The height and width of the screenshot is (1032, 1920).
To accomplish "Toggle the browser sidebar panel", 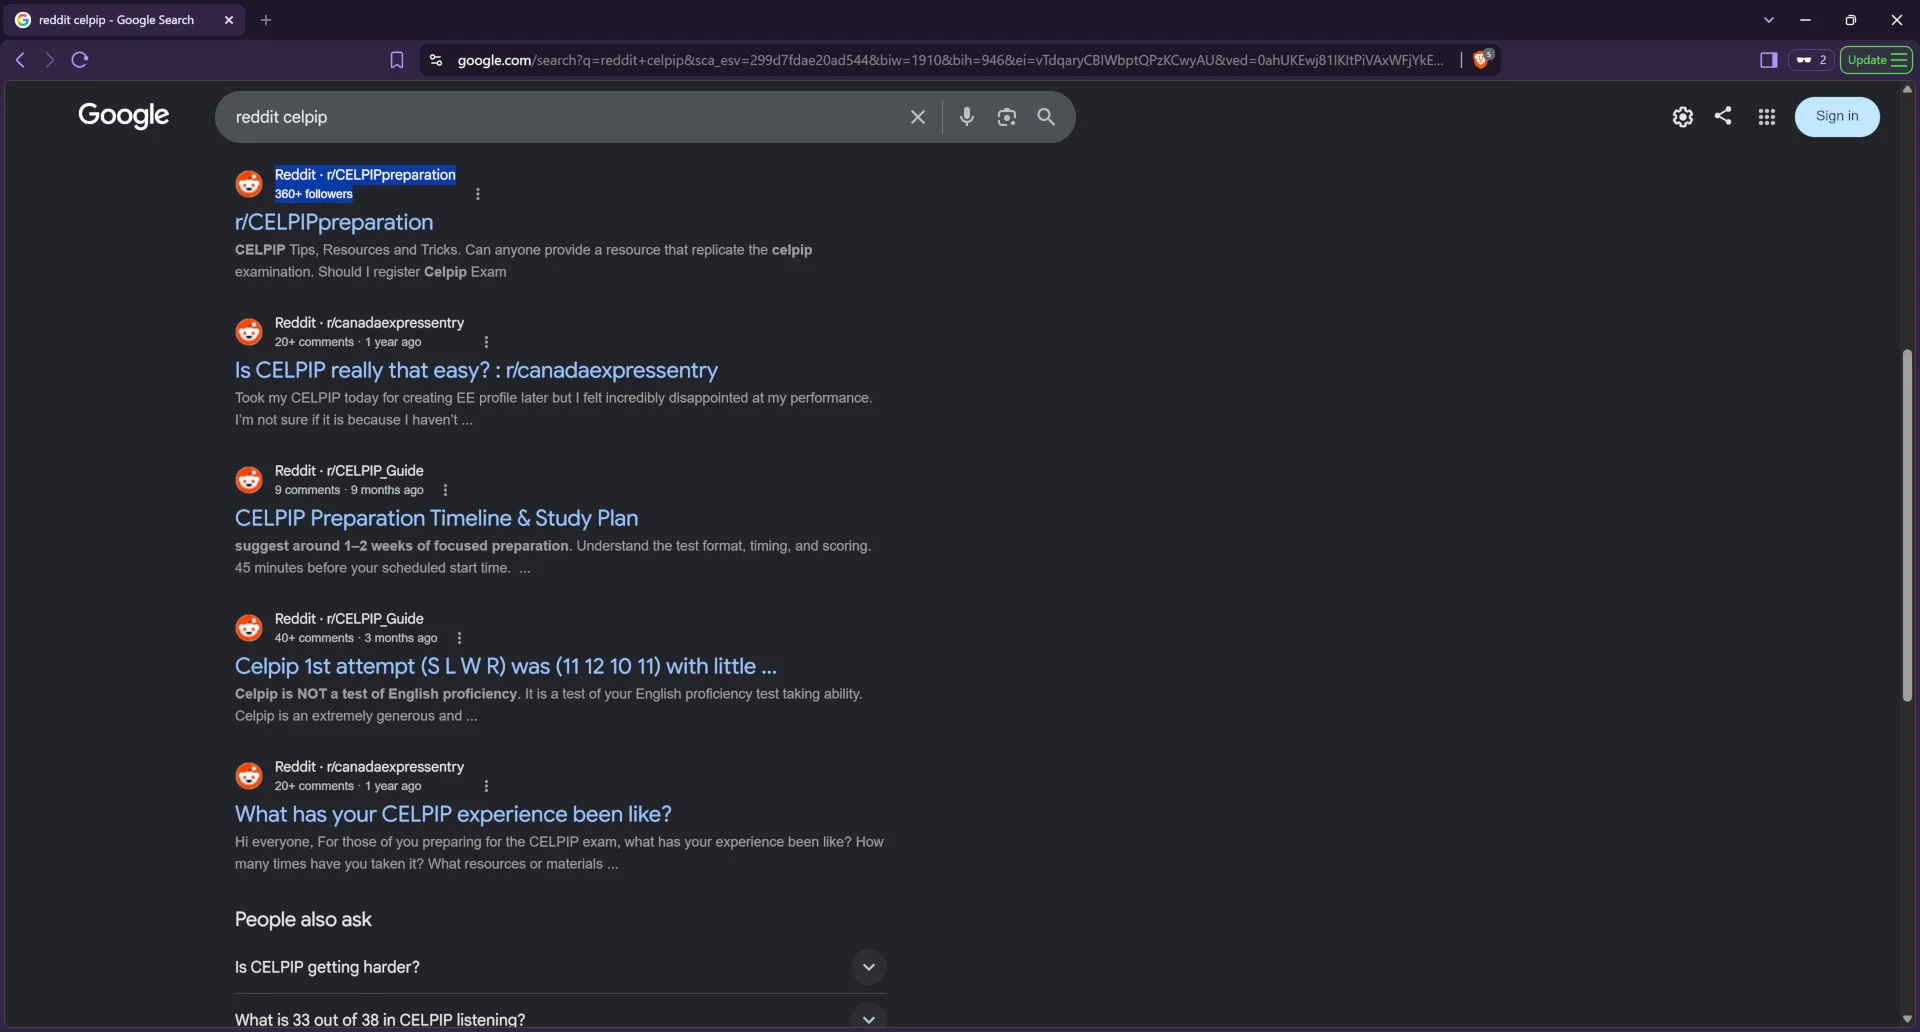I will [1768, 60].
